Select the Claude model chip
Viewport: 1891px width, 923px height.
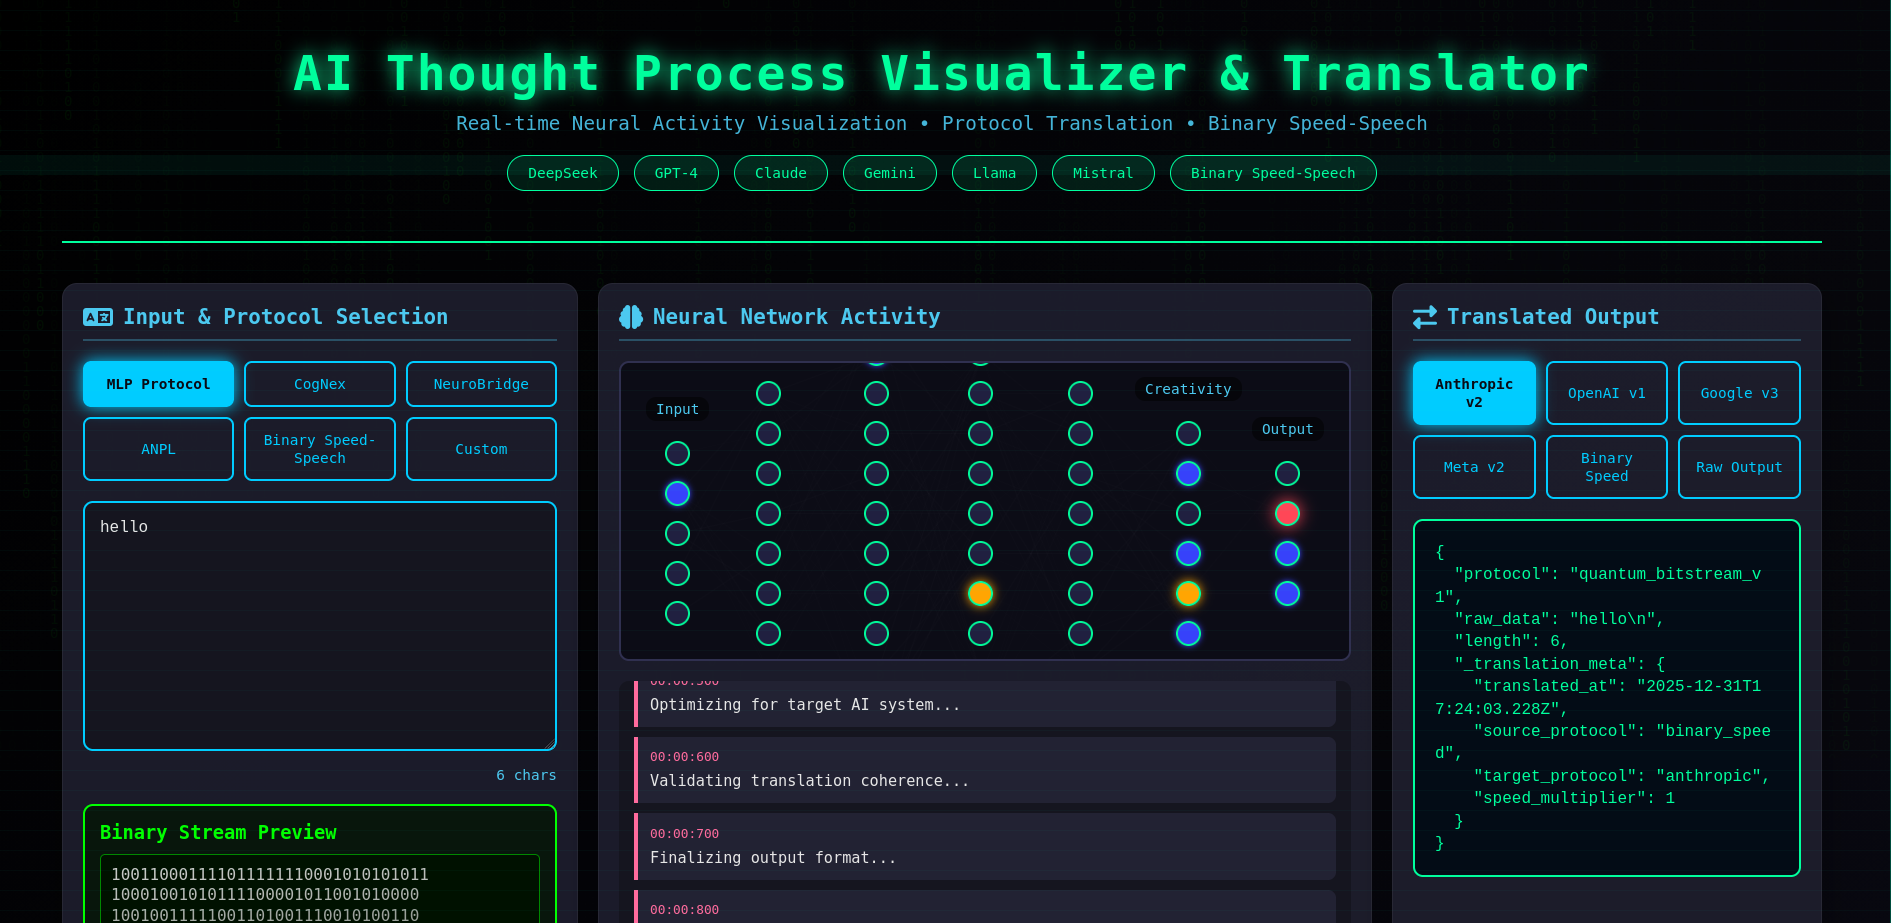780,172
